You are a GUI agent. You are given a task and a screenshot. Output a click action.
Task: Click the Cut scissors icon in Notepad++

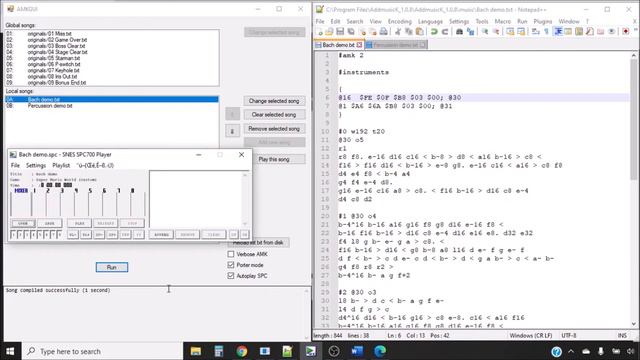[x=398, y=32]
